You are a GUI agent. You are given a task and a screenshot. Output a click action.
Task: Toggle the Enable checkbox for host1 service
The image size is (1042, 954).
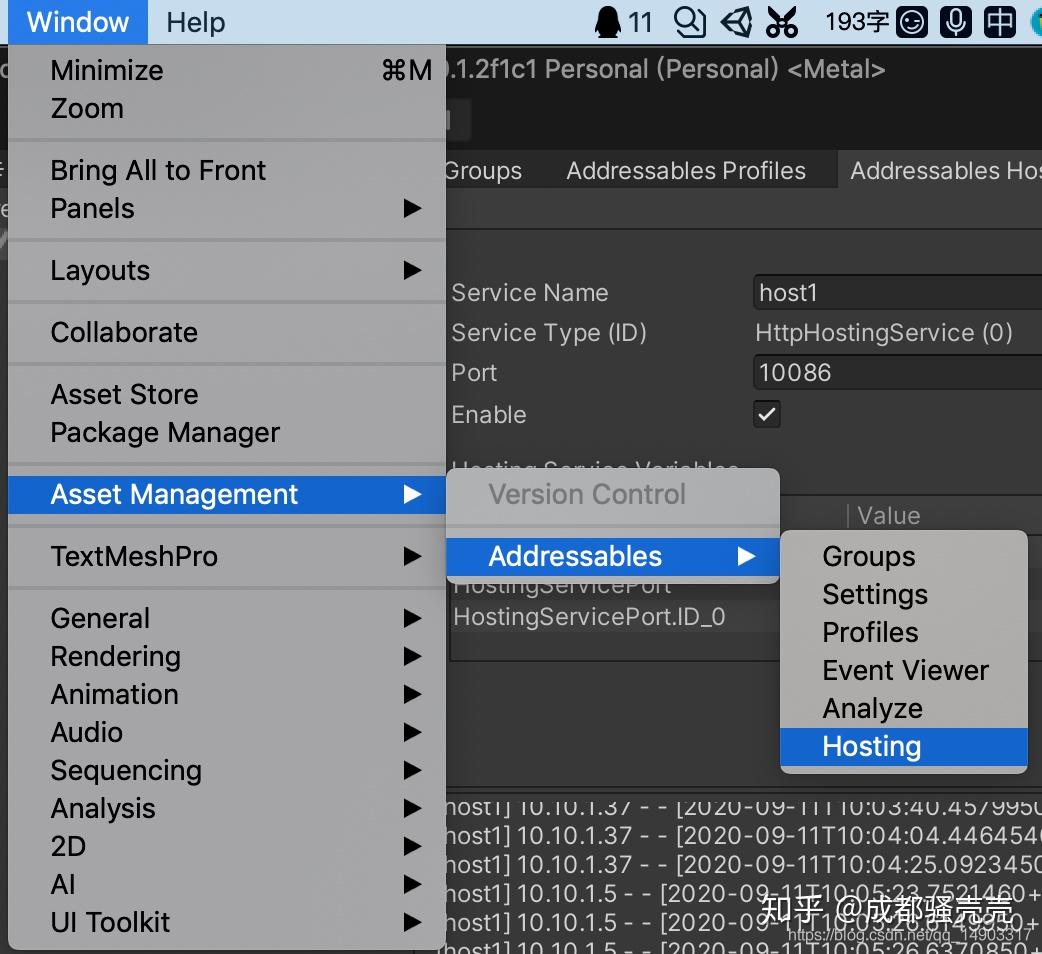click(x=766, y=414)
